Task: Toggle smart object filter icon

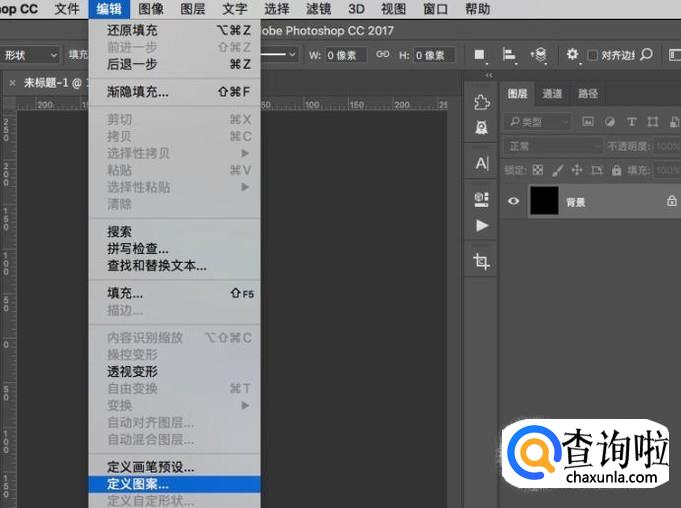Action: [x=674, y=122]
